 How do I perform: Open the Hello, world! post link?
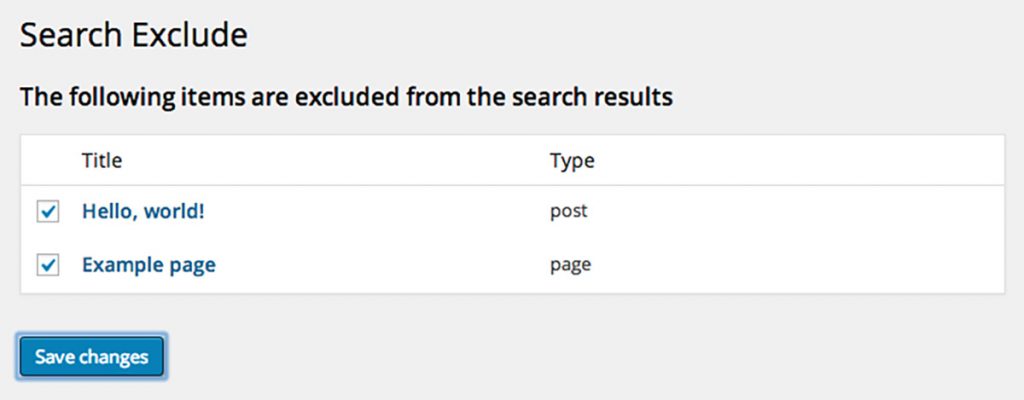[144, 212]
